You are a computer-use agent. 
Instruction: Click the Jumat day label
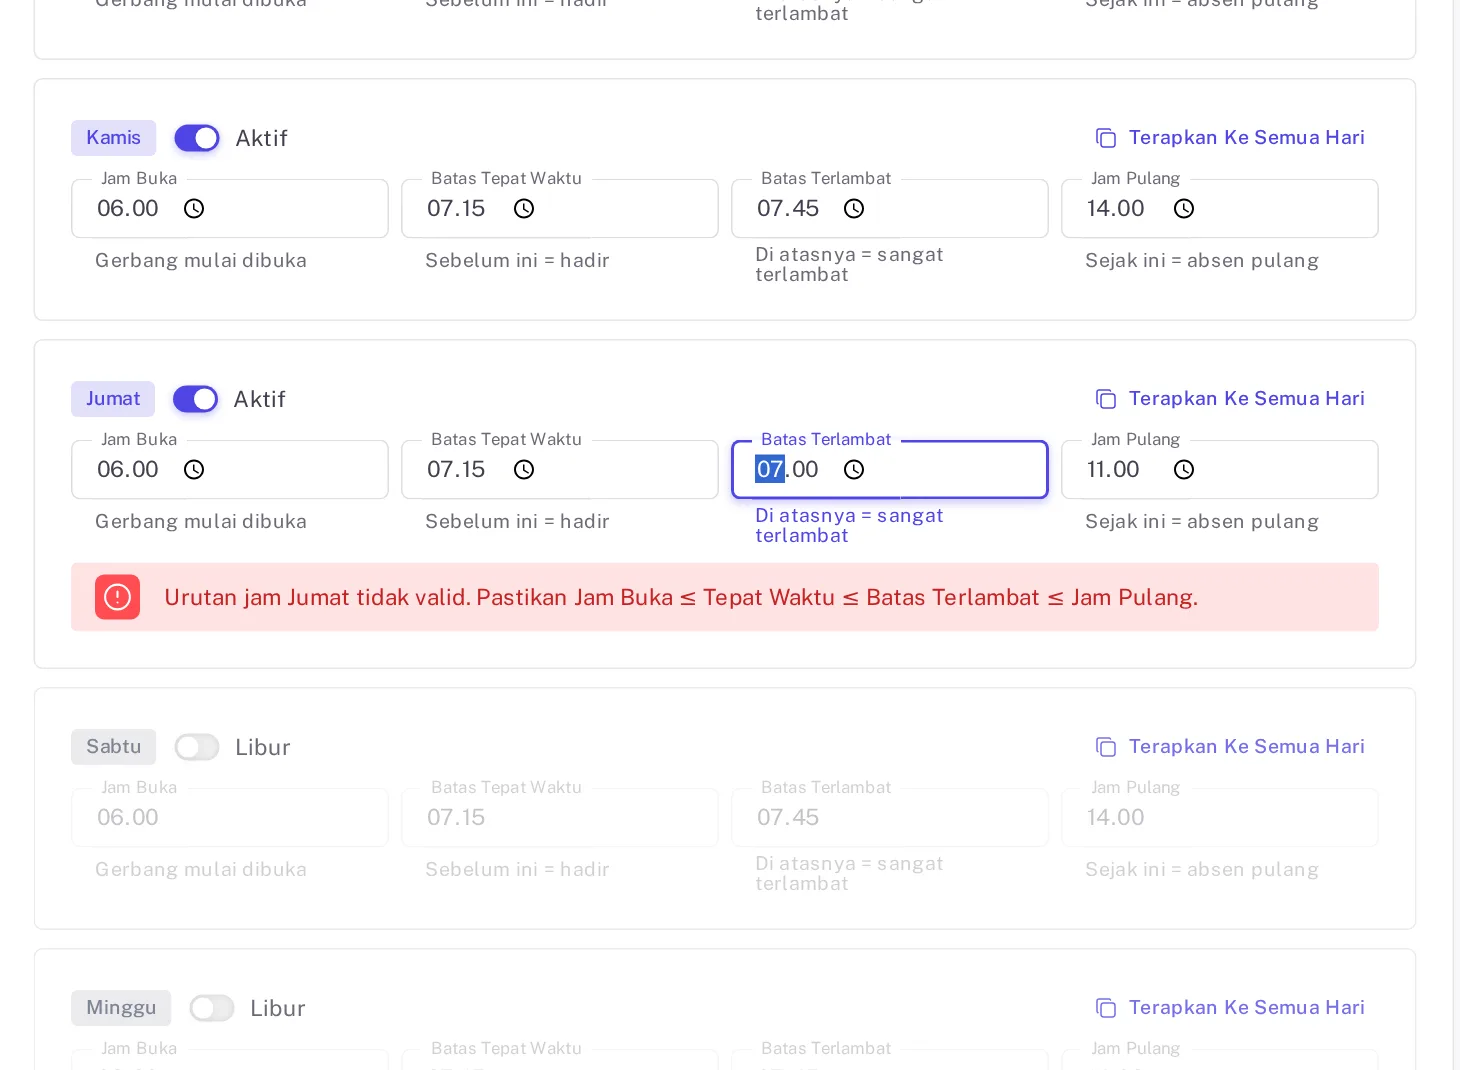point(113,399)
